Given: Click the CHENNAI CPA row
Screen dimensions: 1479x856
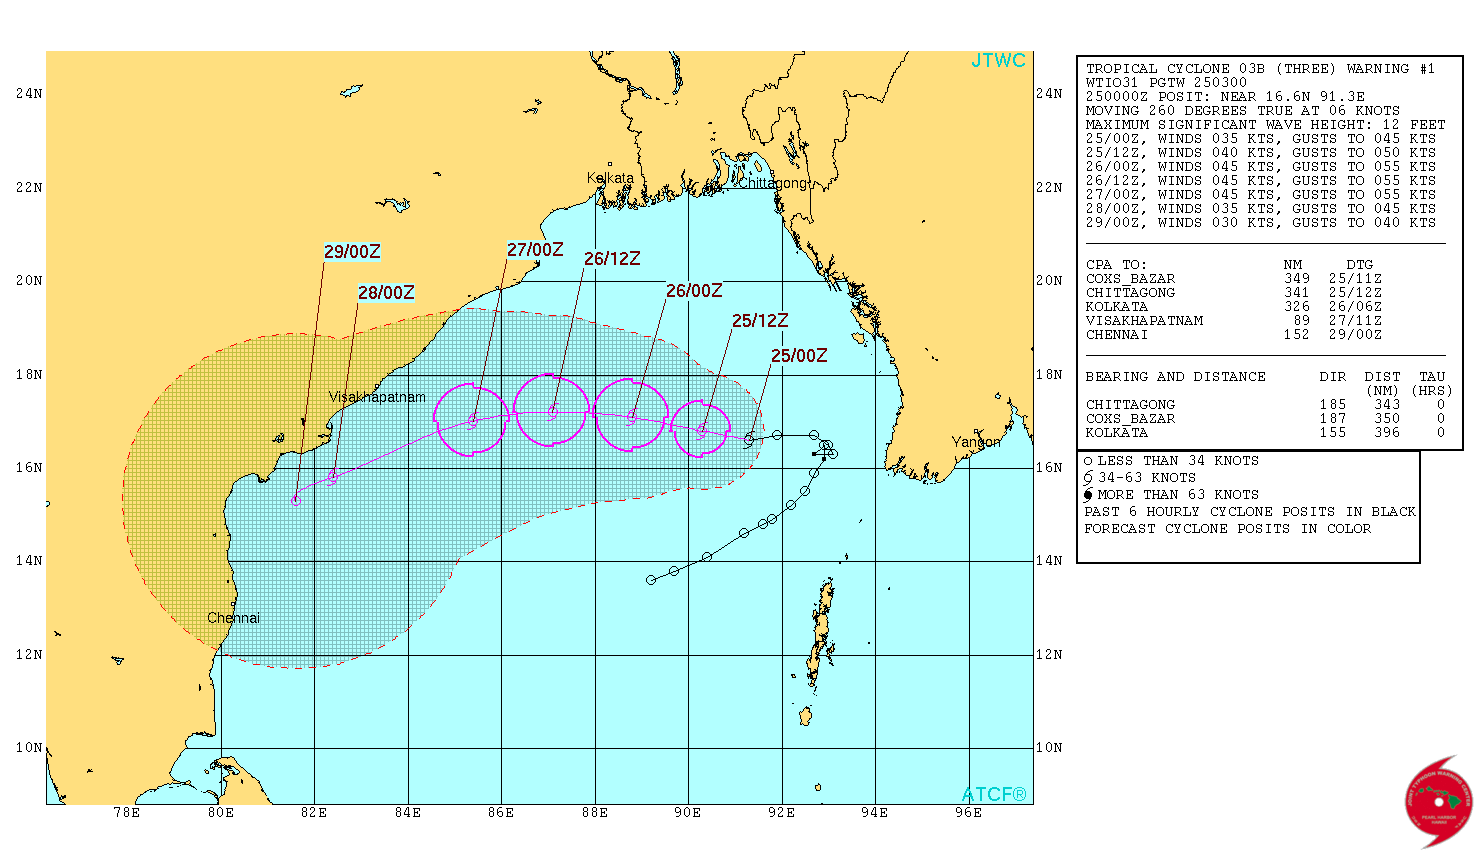Looking at the screenshot, I should click(x=1234, y=335).
